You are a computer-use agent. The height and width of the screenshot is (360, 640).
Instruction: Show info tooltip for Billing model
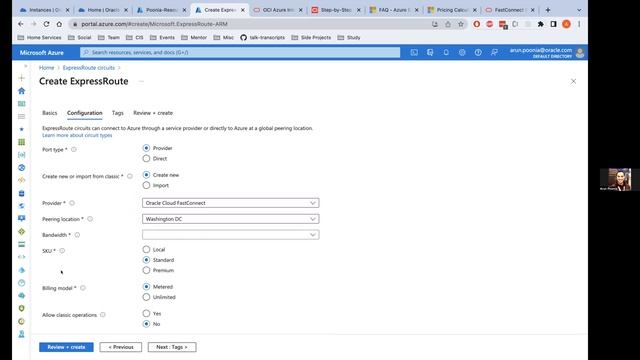coord(83,288)
